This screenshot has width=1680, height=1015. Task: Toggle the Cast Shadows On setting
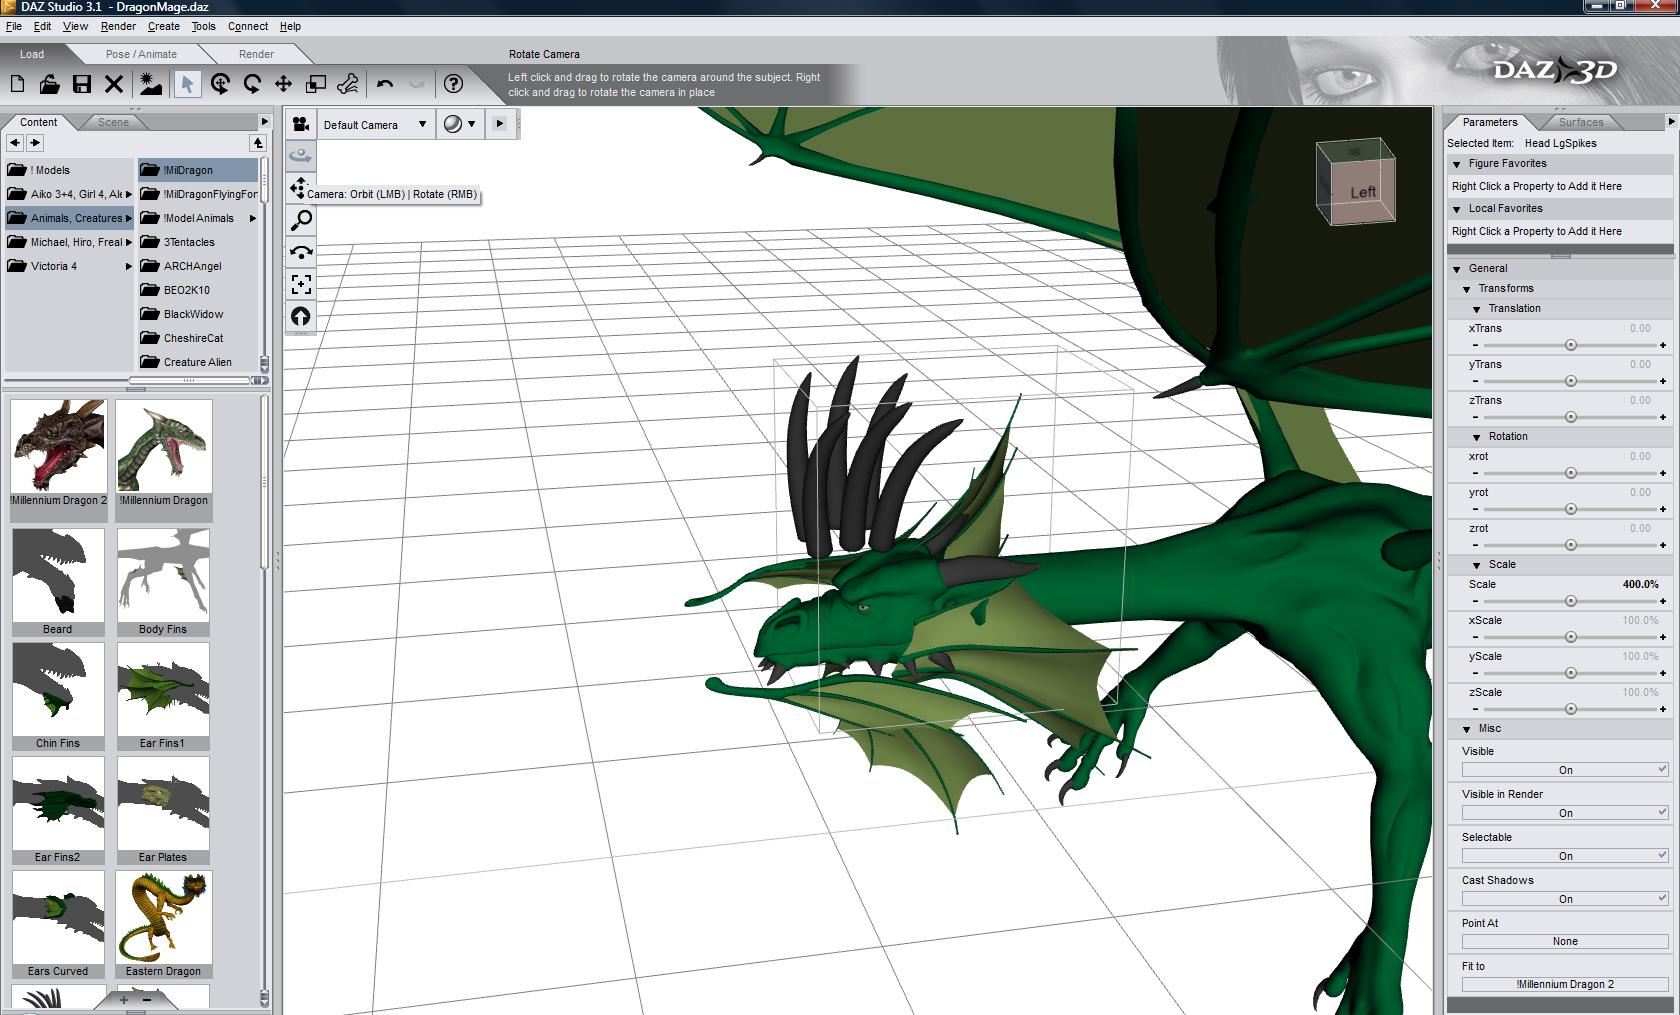1564,899
